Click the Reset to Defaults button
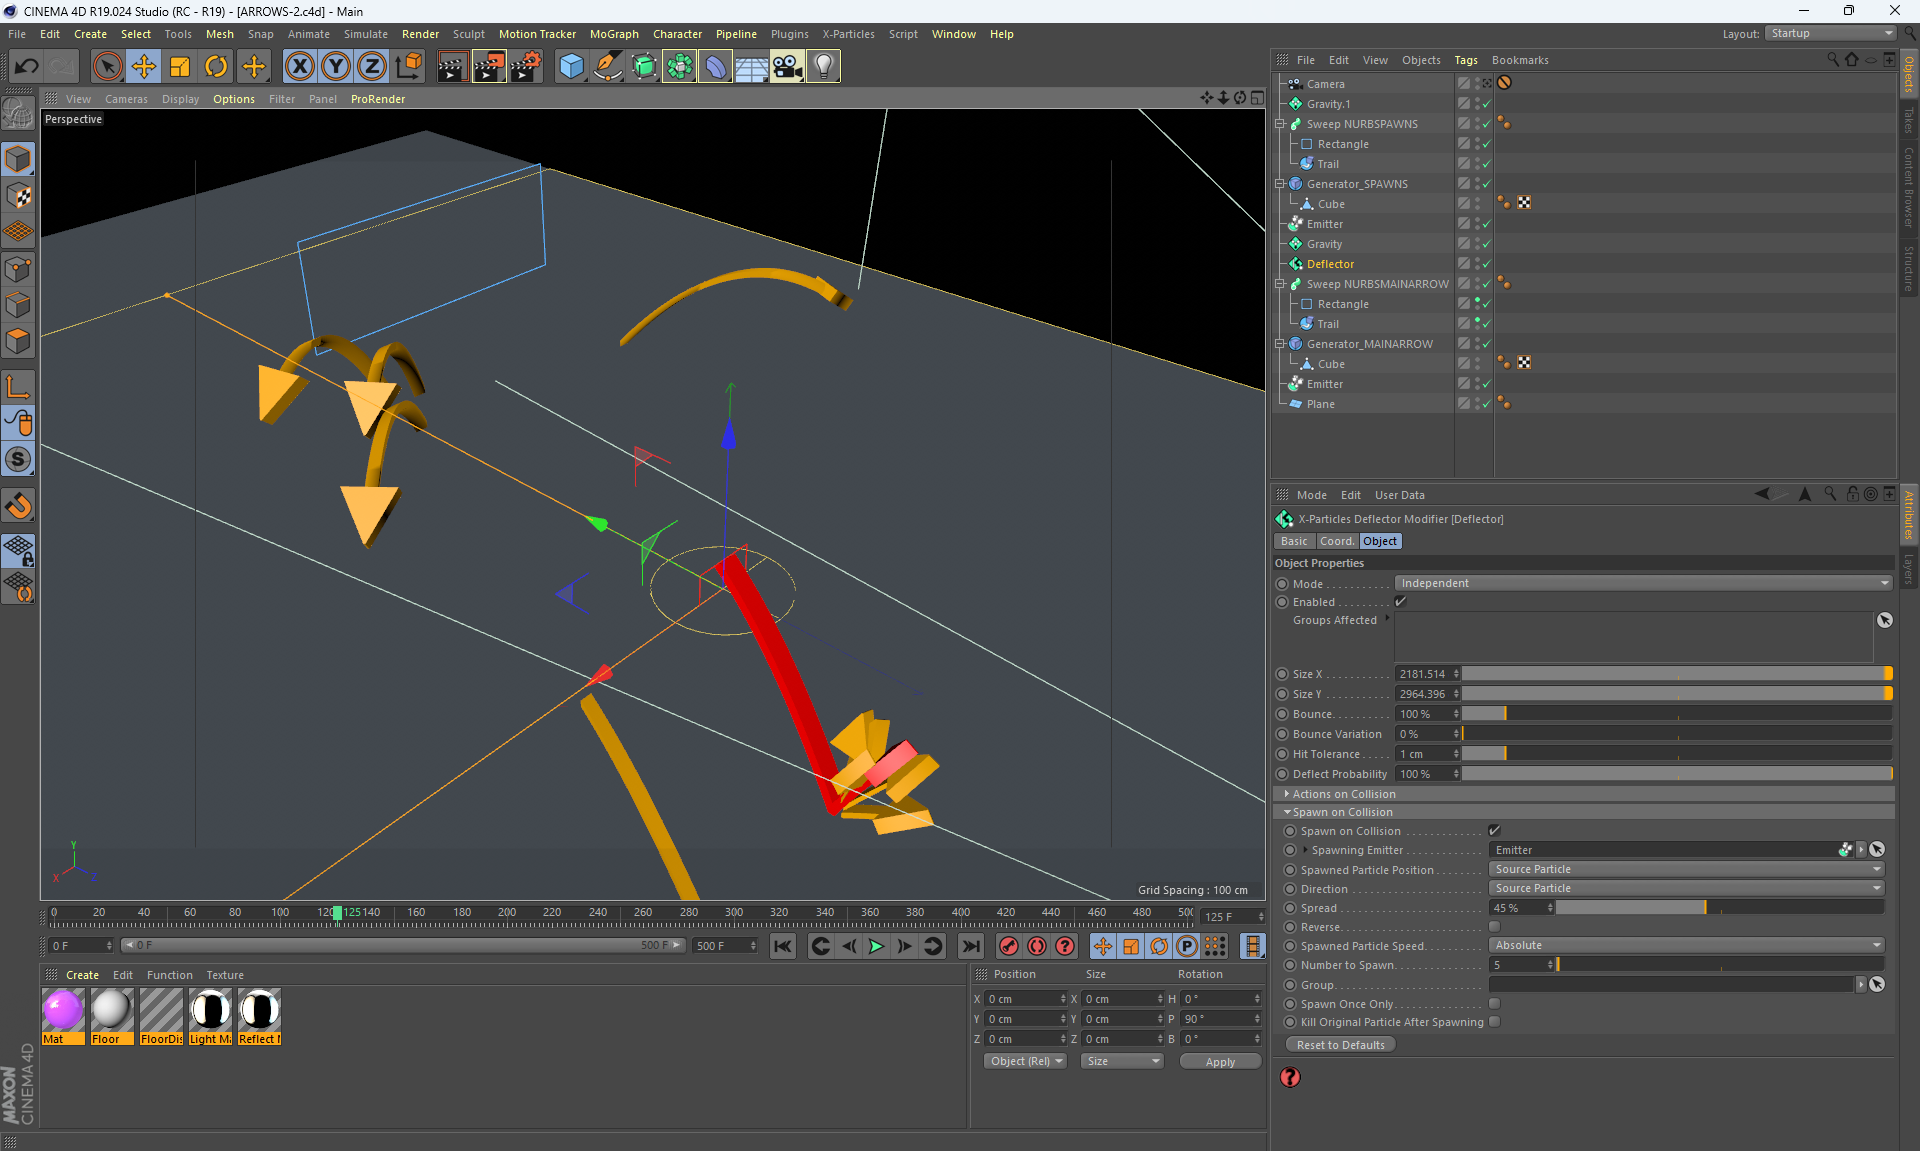Image resolution: width=1920 pixels, height=1151 pixels. pos(1340,1045)
